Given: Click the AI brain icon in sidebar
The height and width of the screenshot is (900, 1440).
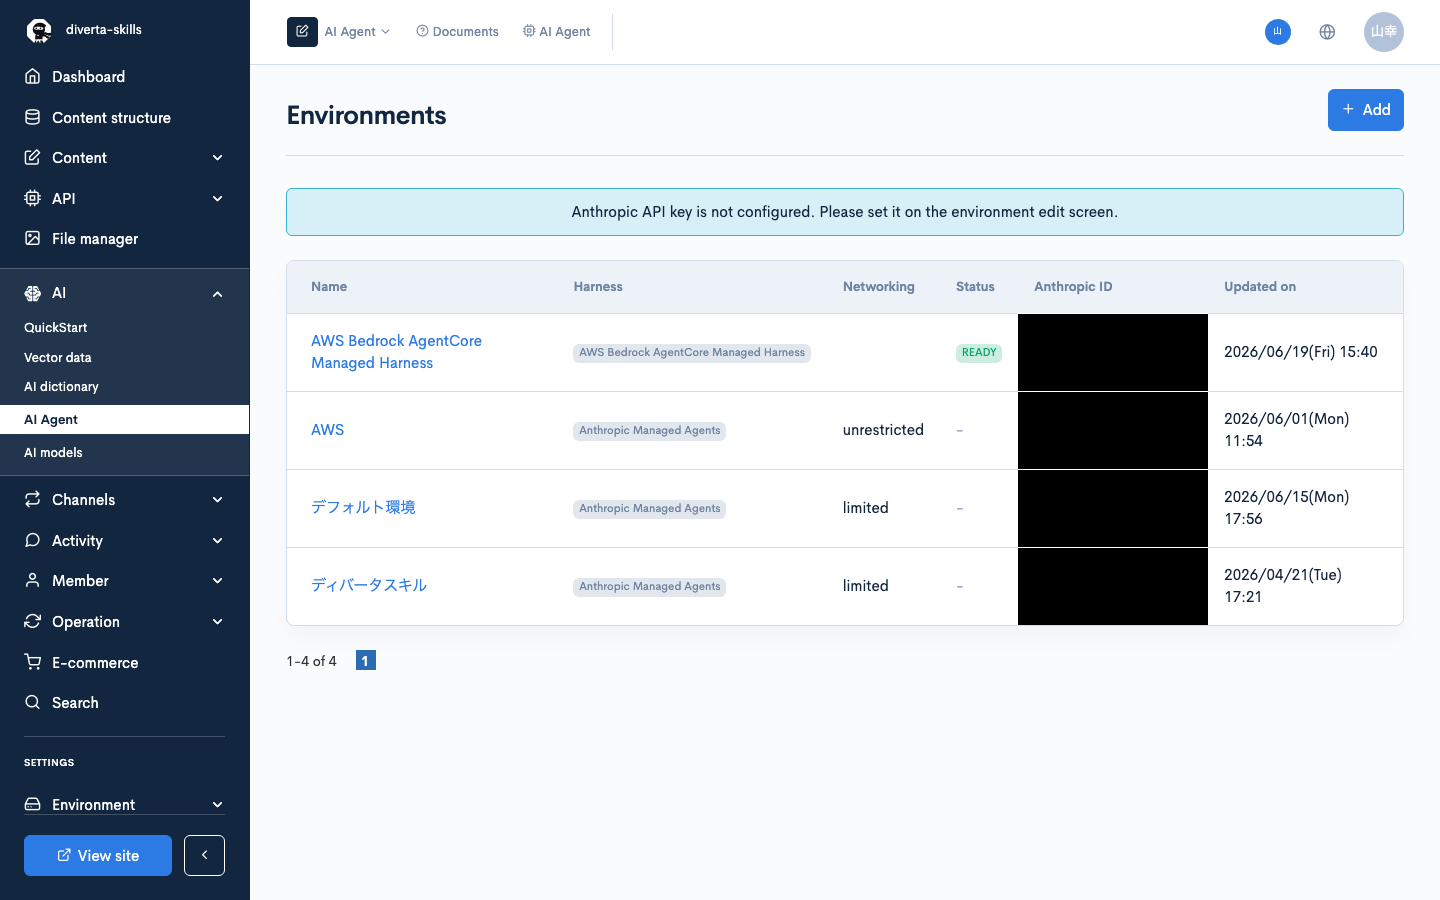Looking at the screenshot, I should [33, 293].
